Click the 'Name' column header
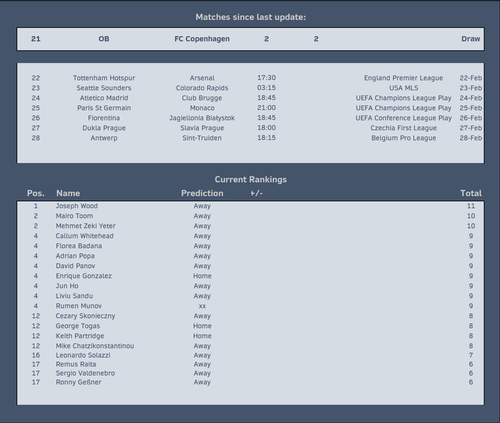 [x=68, y=193]
